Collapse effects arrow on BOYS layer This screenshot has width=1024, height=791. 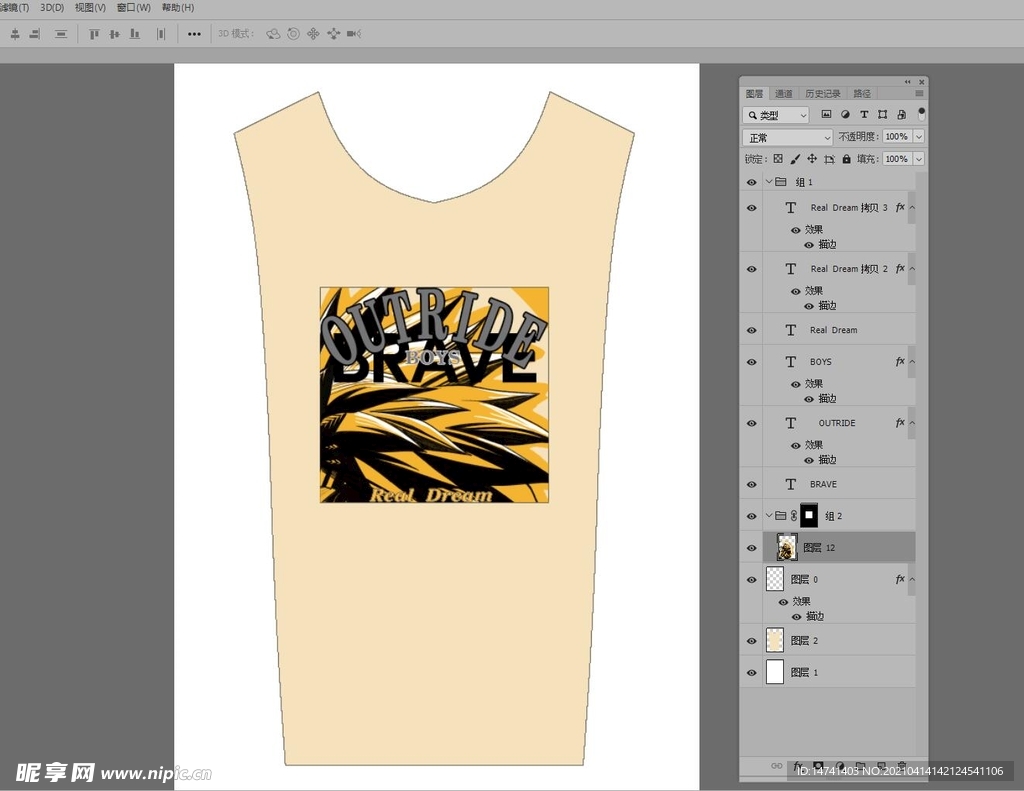pyautogui.click(x=912, y=362)
